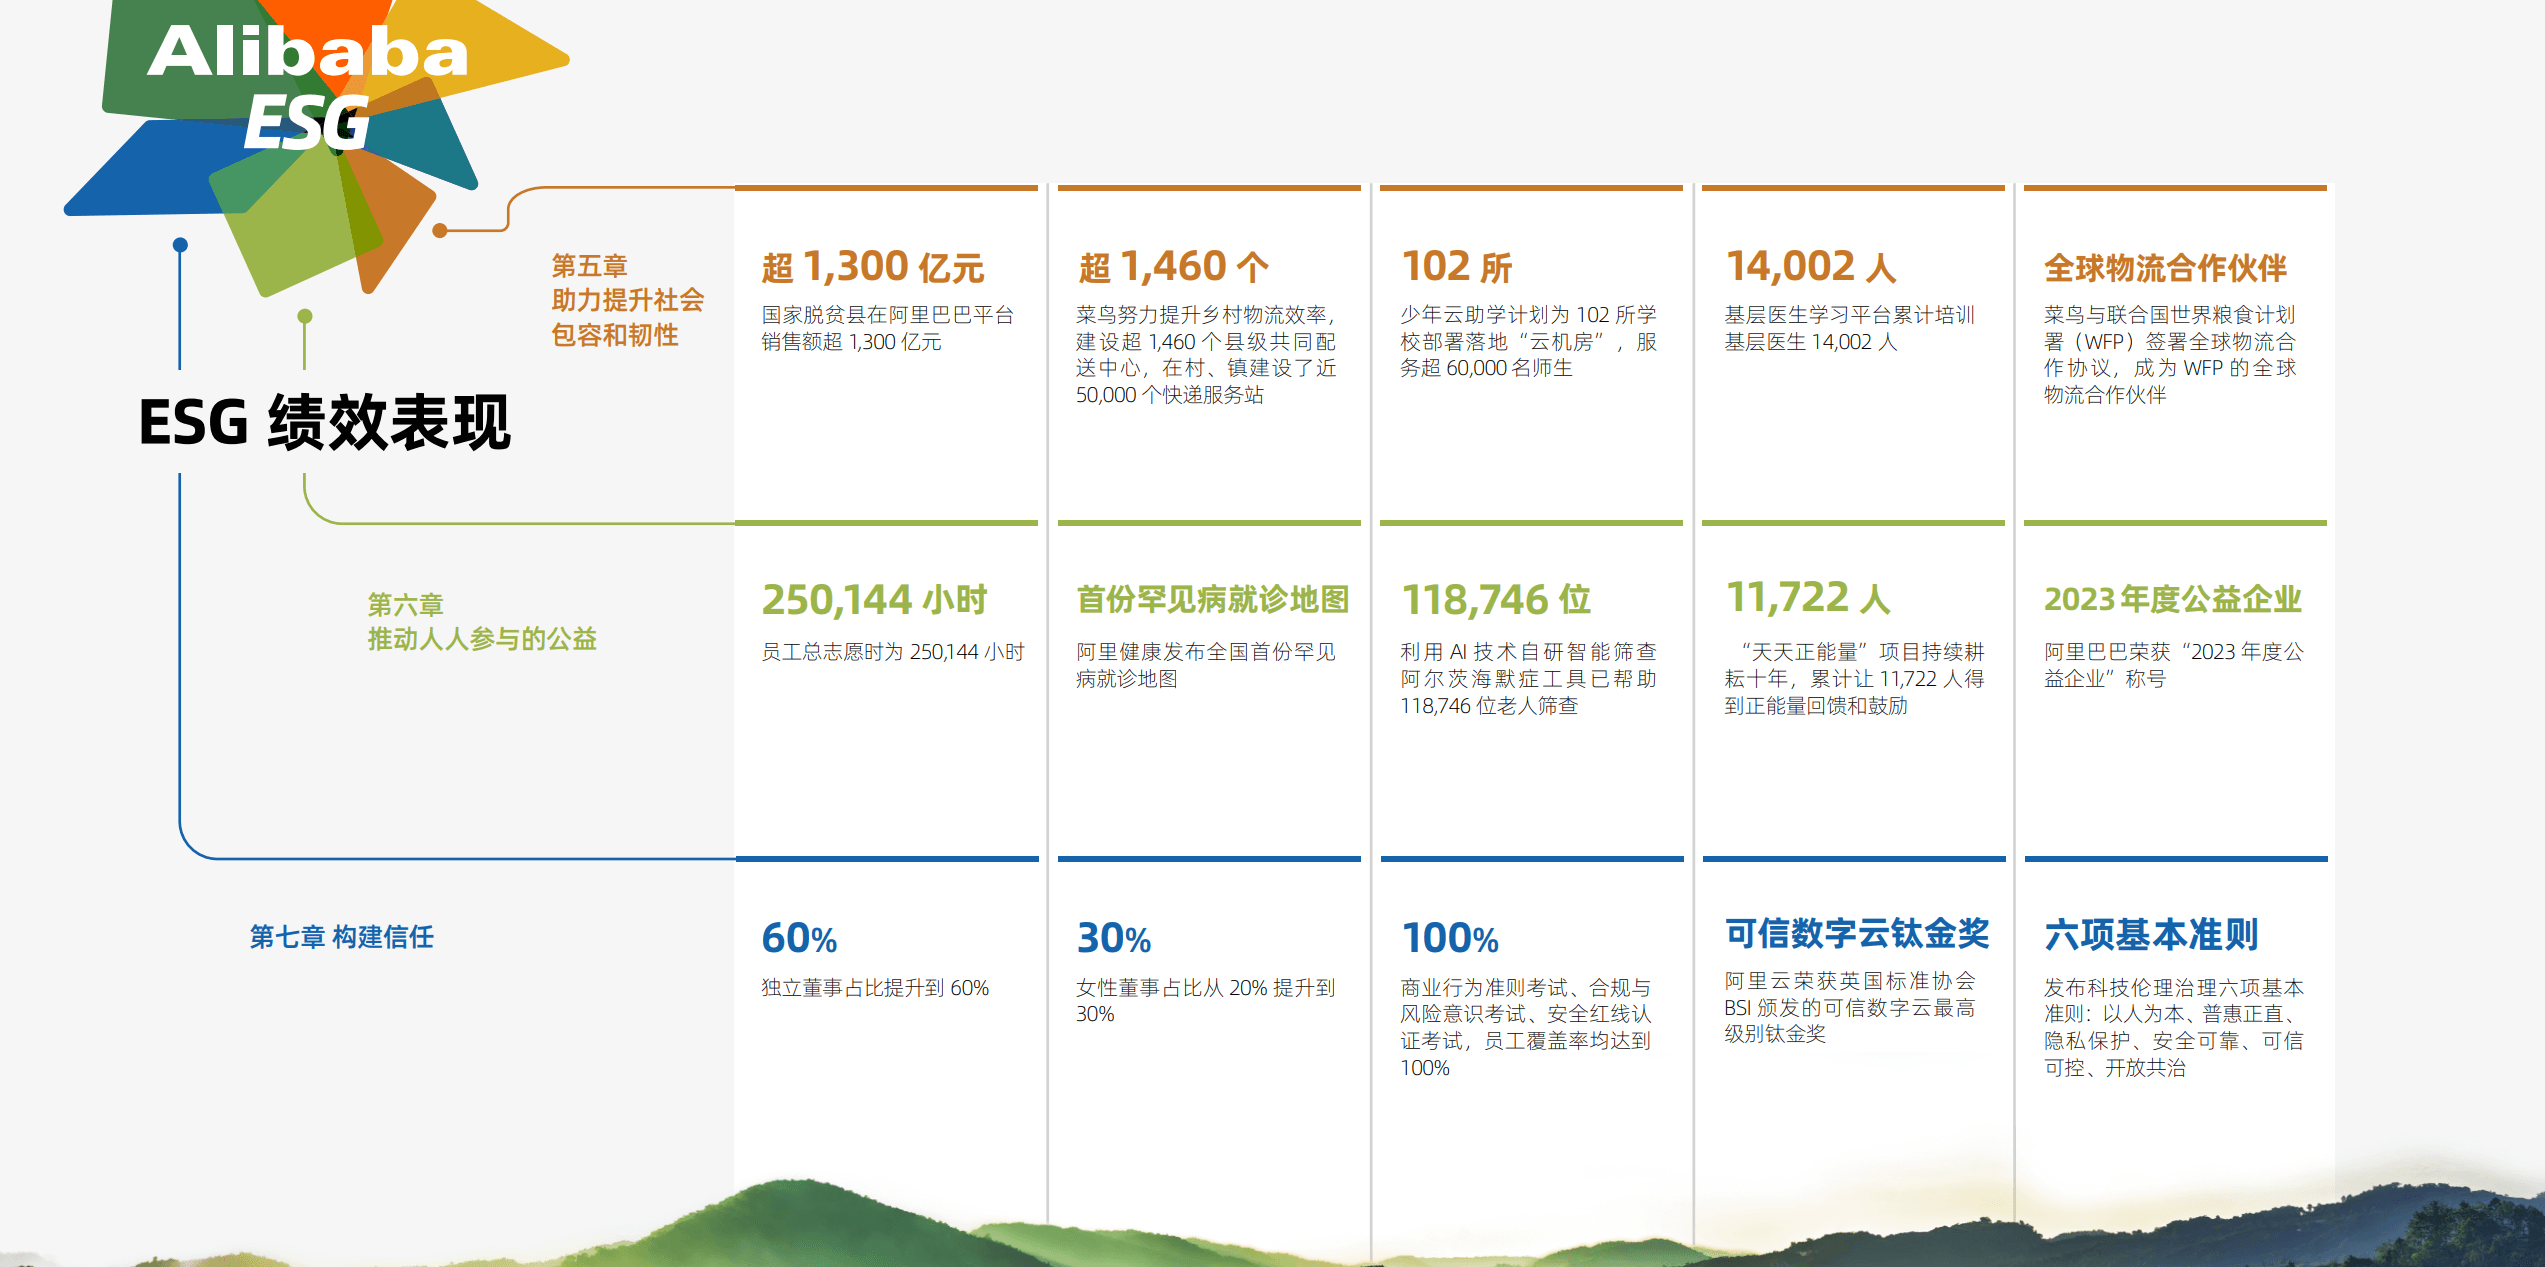Image resolution: width=2545 pixels, height=1267 pixels.
Task: Click the '100%' coverage figure
Action: (1450, 938)
